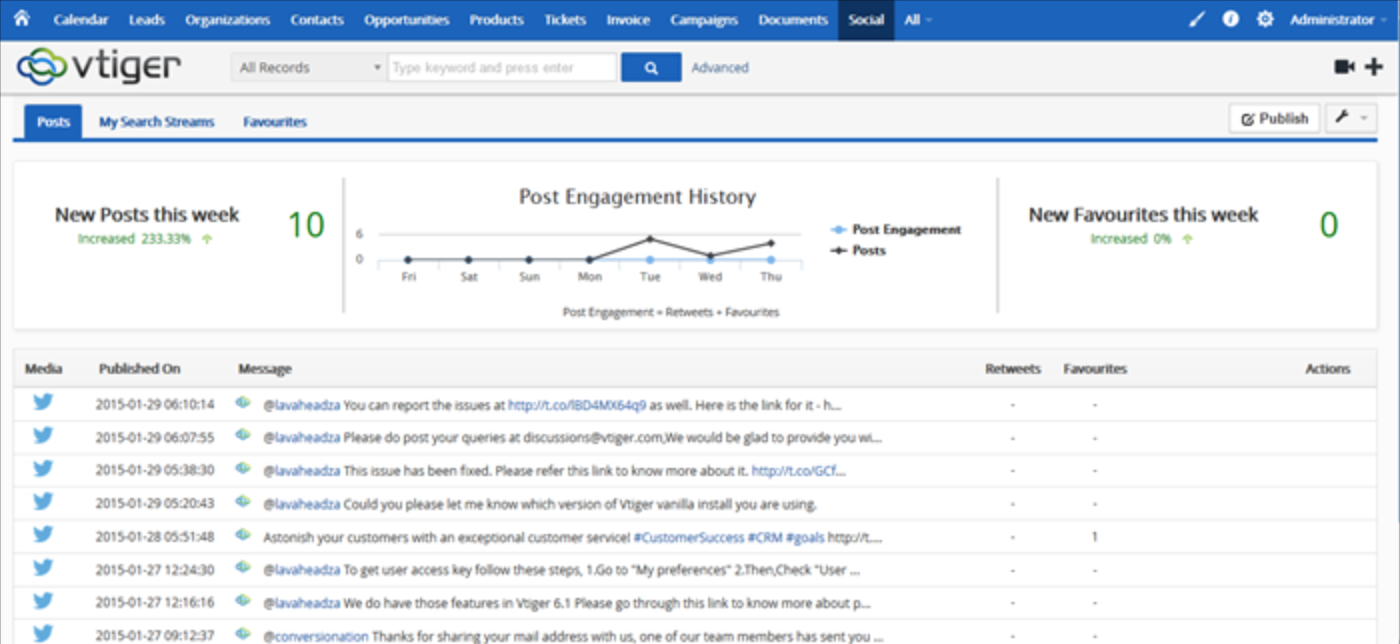Image resolution: width=1400 pixels, height=644 pixels.
Task: Click the plus quick-create icon
Action: (x=1373, y=67)
